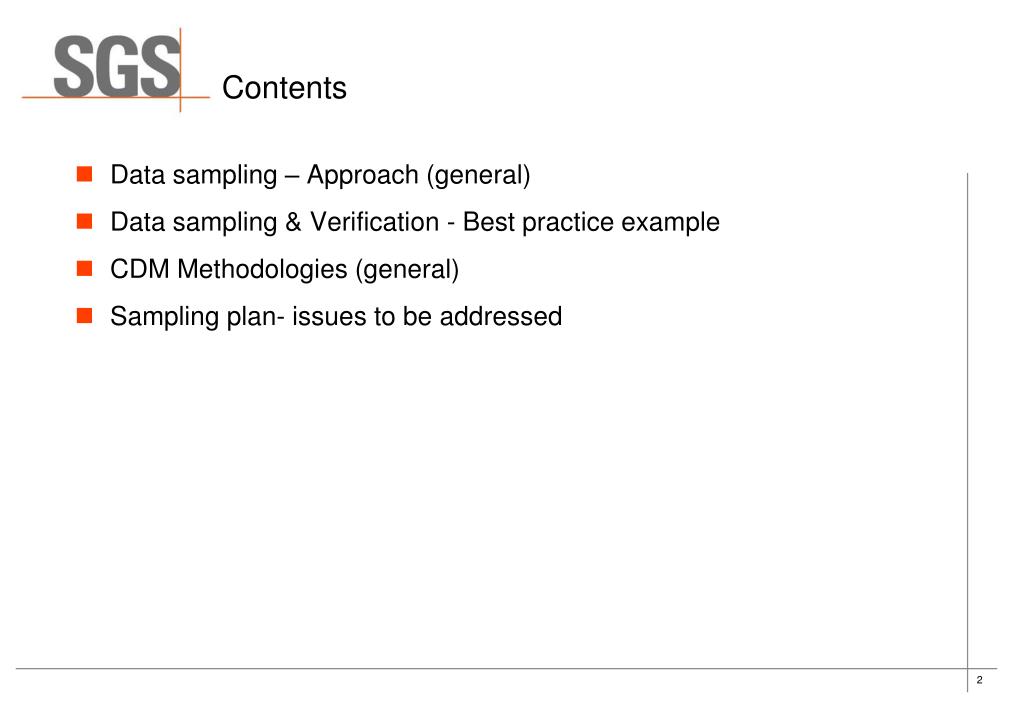Screen dimensions: 1023x708
Task: Click the word Approach in the first bullet
Action: (x=363, y=175)
